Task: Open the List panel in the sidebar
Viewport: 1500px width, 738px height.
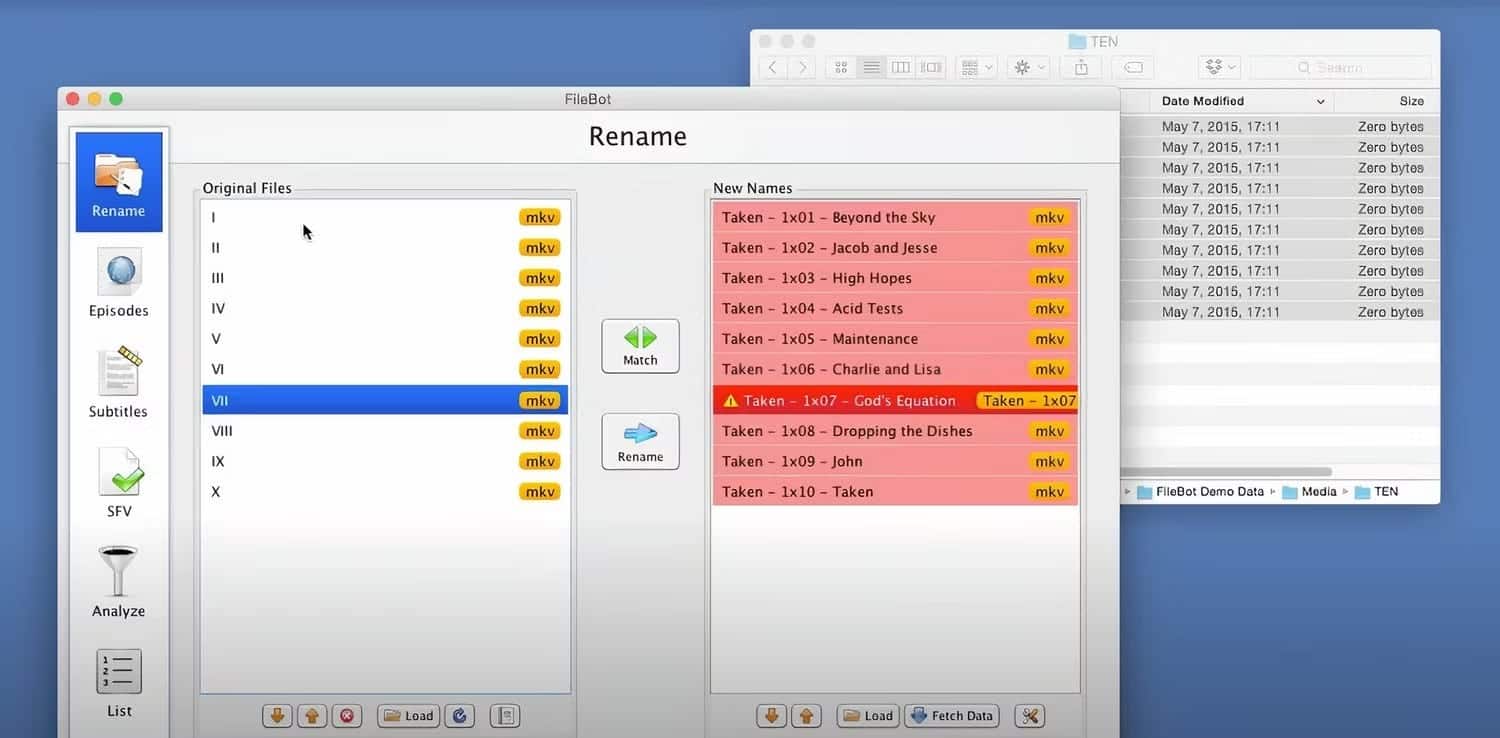Action: [x=119, y=683]
